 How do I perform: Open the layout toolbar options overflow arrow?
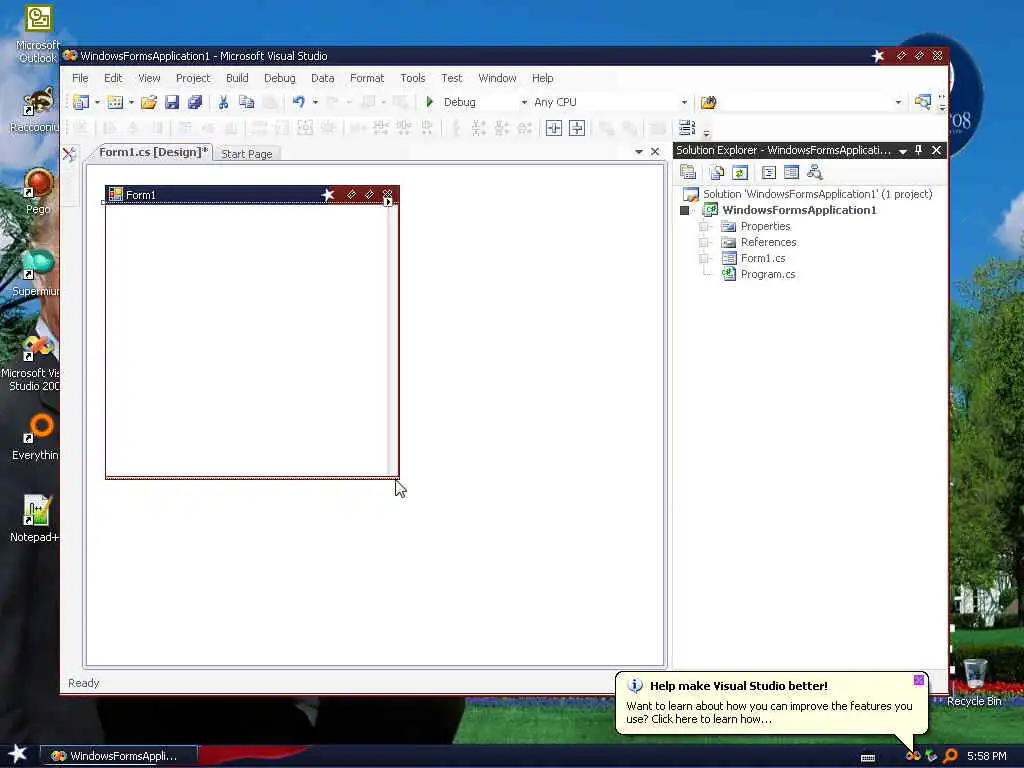pyautogui.click(x=707, y=133)
